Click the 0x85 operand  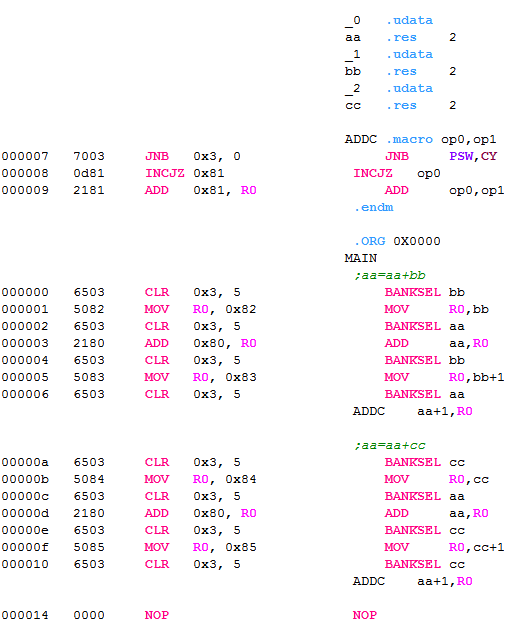(x=241, y=547)
